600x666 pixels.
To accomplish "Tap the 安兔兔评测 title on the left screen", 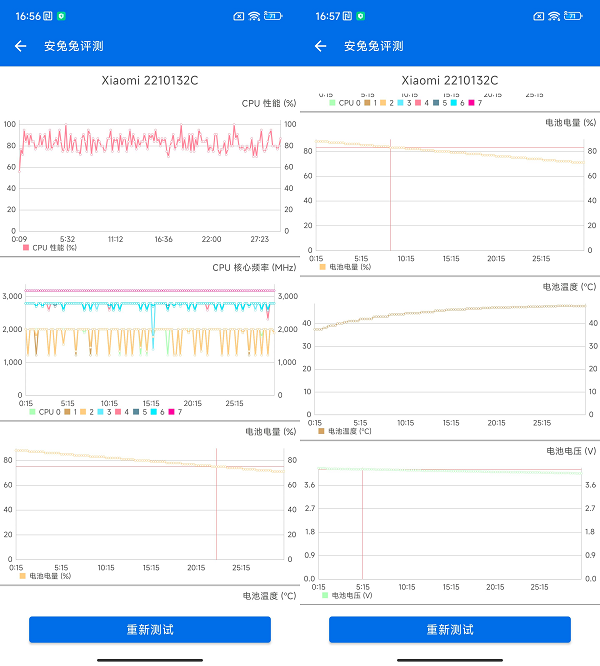I will [x=74, y=46].
